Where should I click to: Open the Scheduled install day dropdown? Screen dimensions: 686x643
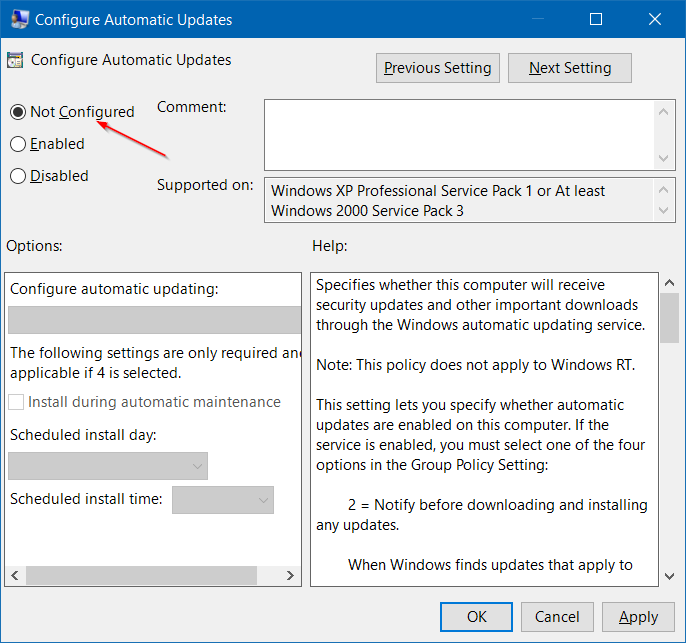[108, 466]
